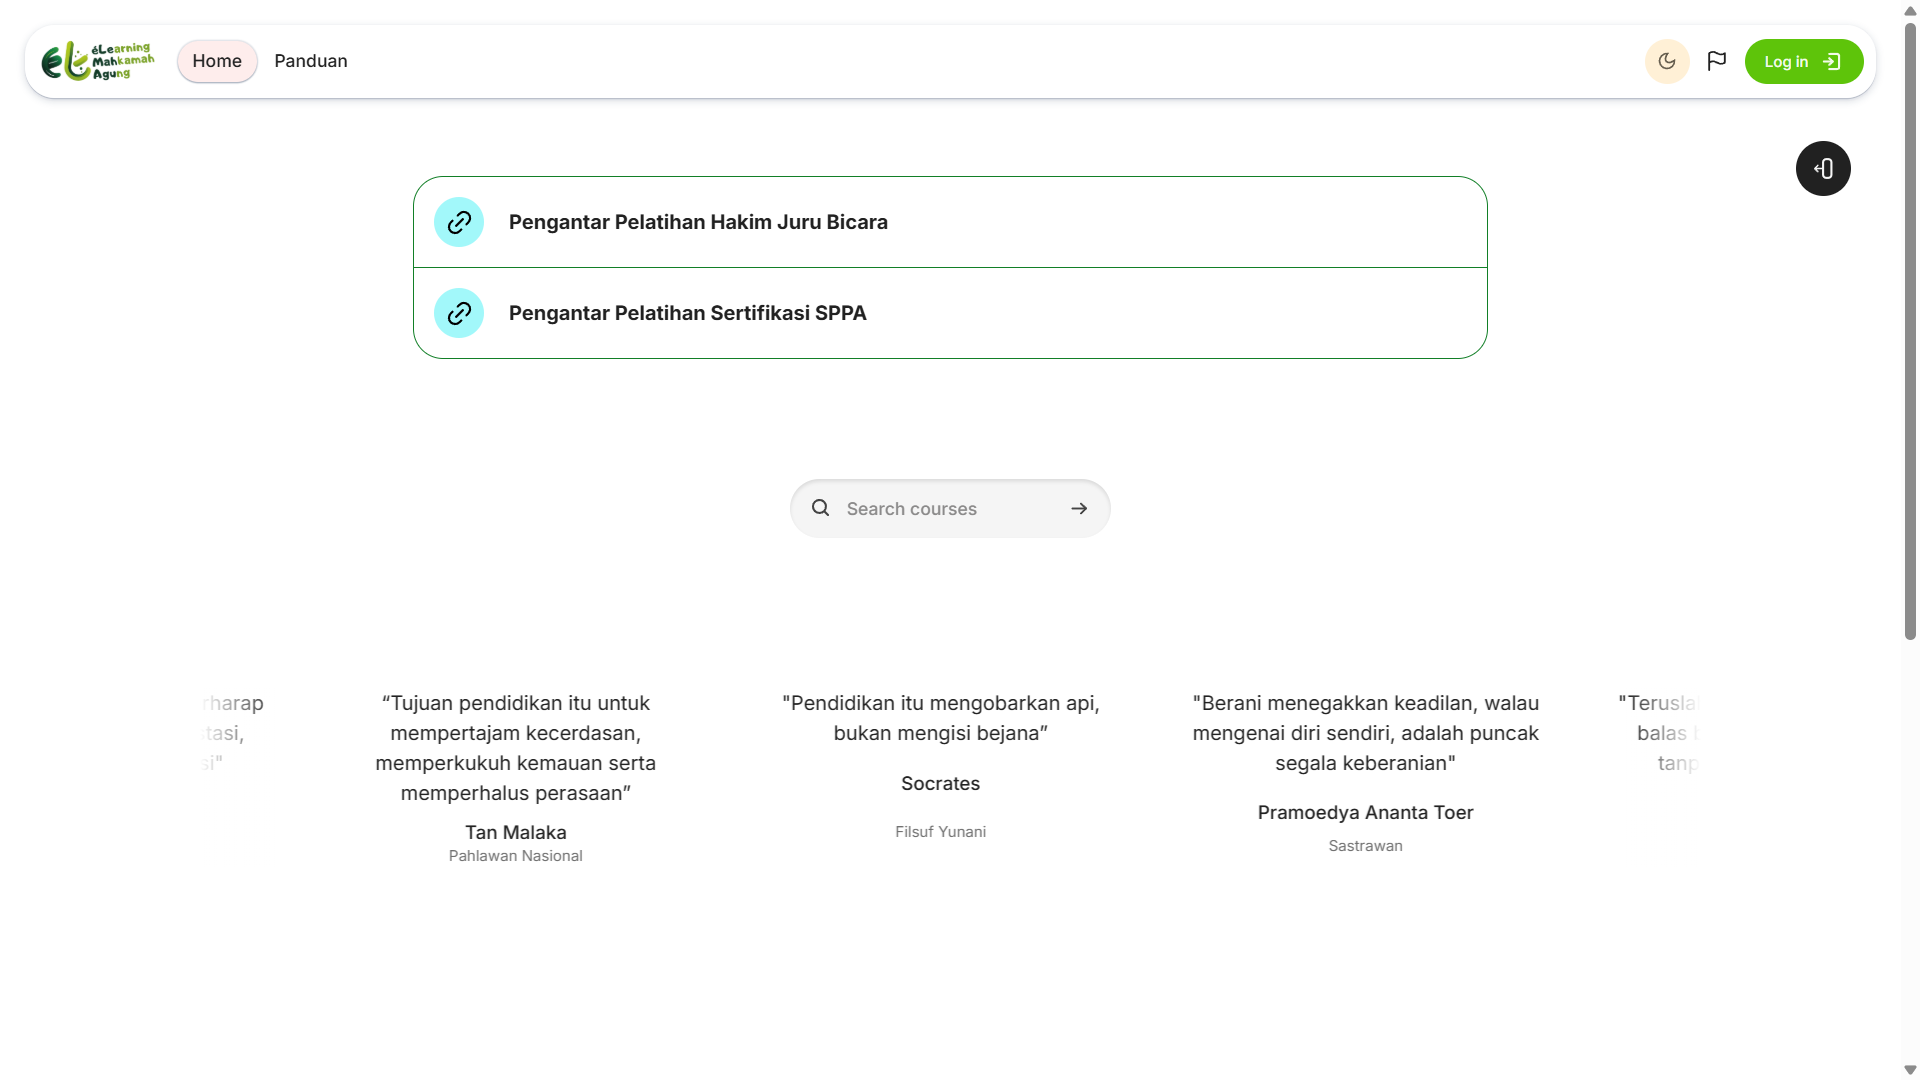Select the quote starting 'Berani menegakkan keadilan'

point(1366,733)
